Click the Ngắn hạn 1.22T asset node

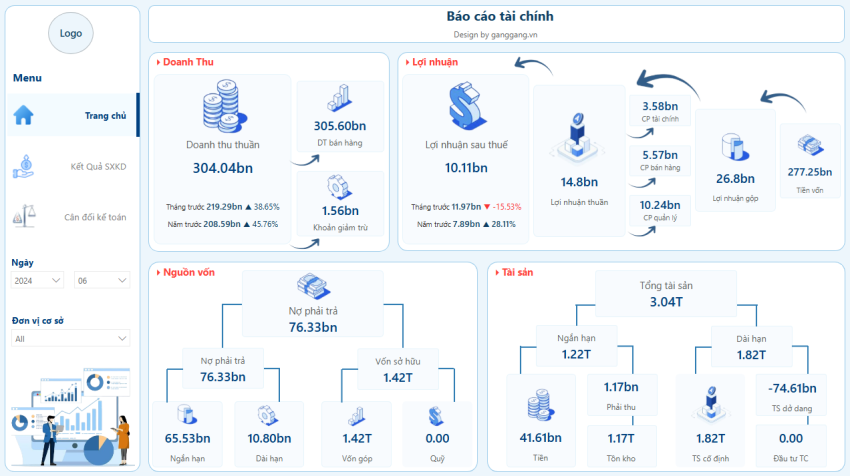[x=576, y=346]
